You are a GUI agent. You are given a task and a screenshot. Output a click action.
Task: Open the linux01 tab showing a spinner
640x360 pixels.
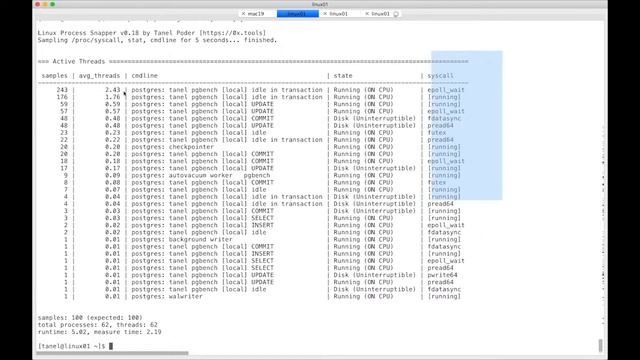[x=380, y=14]
